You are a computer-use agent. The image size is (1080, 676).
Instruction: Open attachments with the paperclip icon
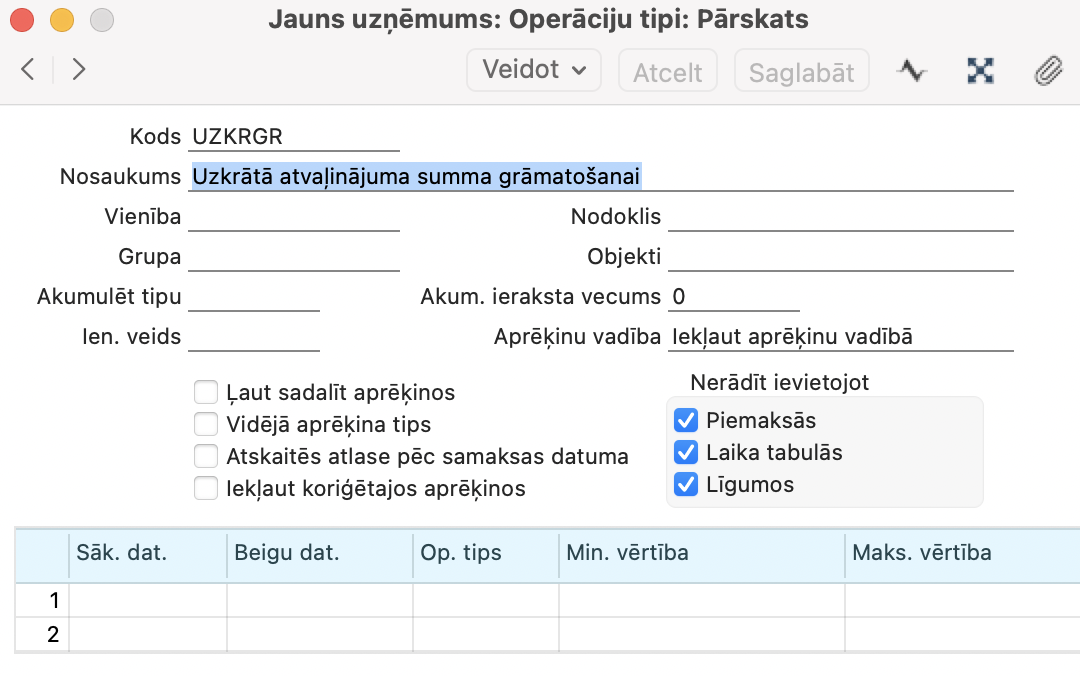pos(1047,70)
